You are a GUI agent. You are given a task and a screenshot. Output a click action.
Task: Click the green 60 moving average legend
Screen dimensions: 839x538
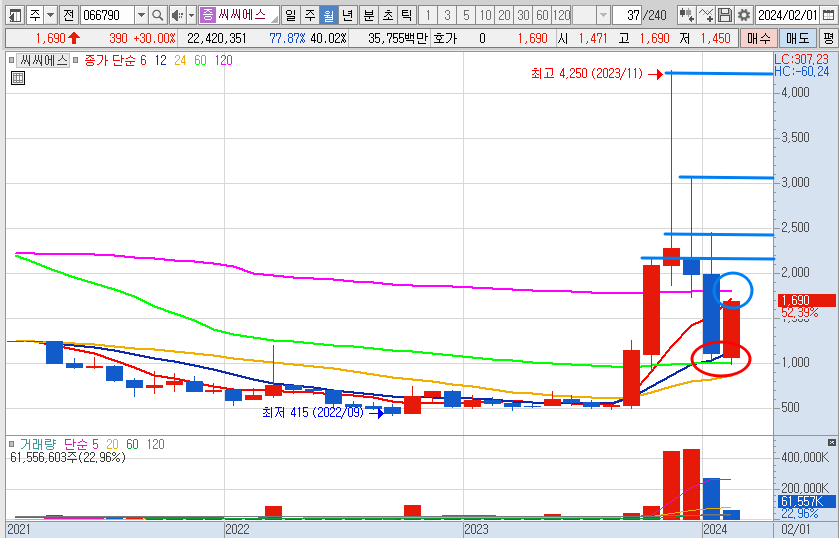[x=200, y=60]
